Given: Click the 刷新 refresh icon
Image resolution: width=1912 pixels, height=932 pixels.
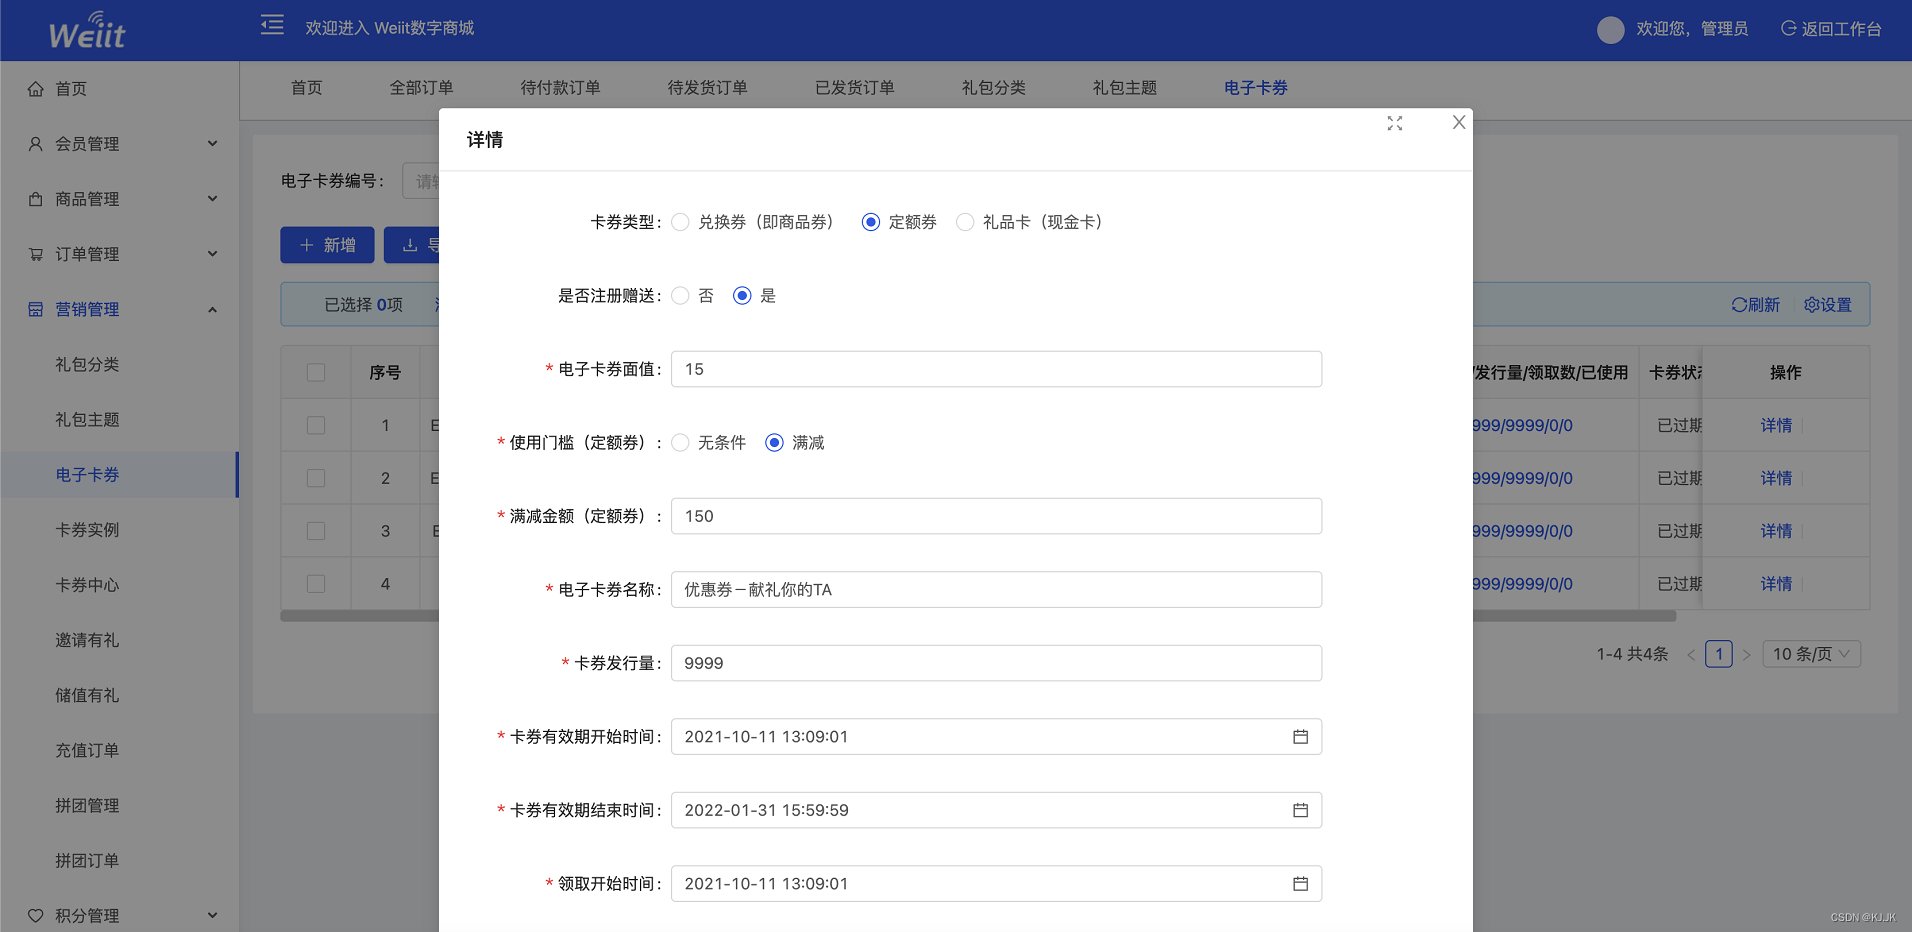Looking at the screenshot, I should click(x=1739, y=305).
